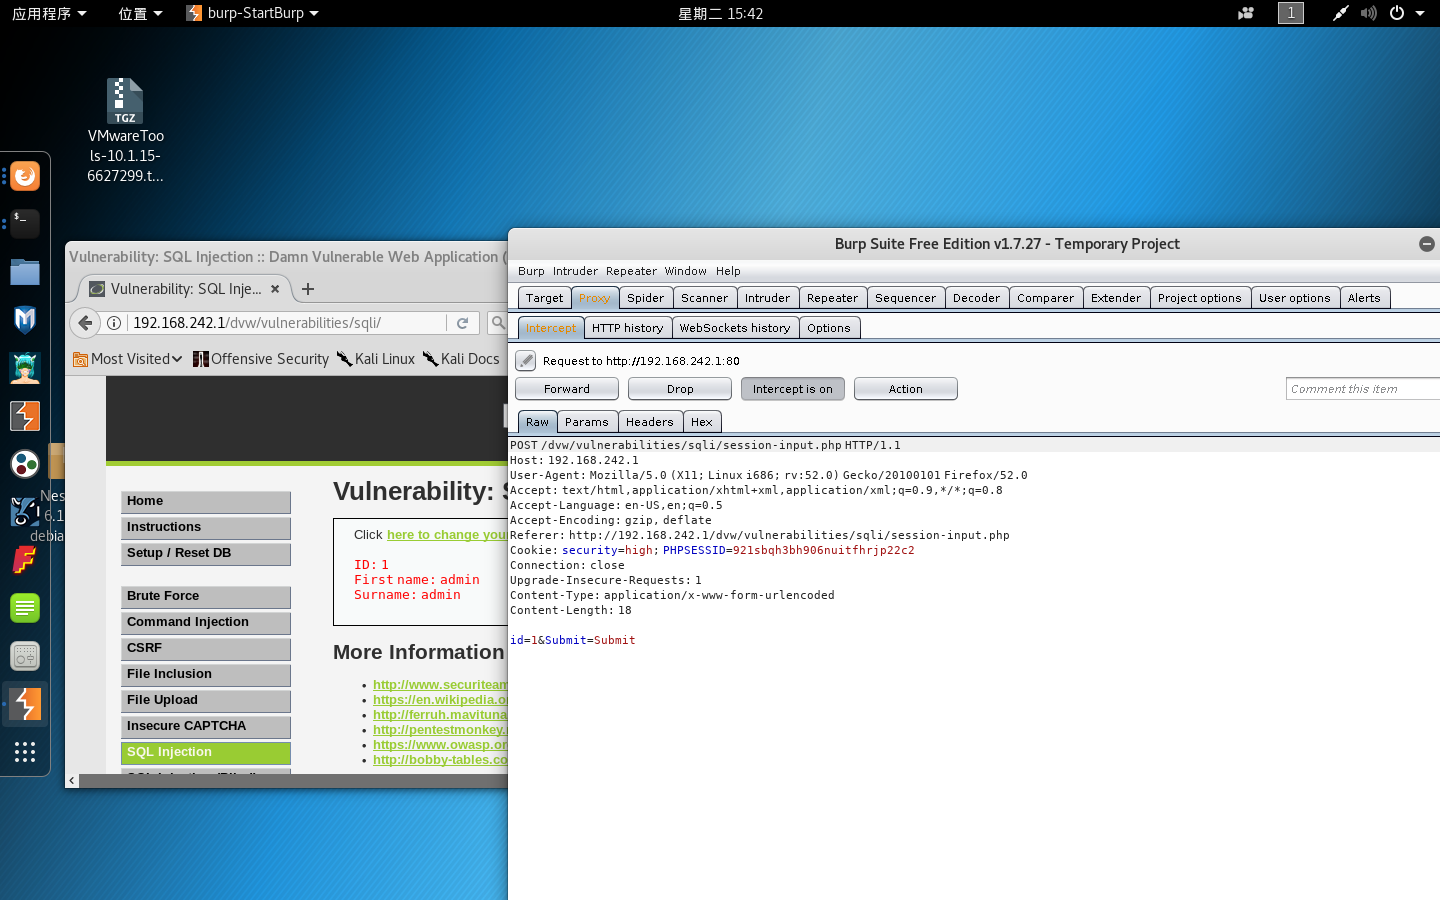Toggle Intercept is on button
Image resolution: width=1440 pixels, height=900 pixels.
(793, 389)
